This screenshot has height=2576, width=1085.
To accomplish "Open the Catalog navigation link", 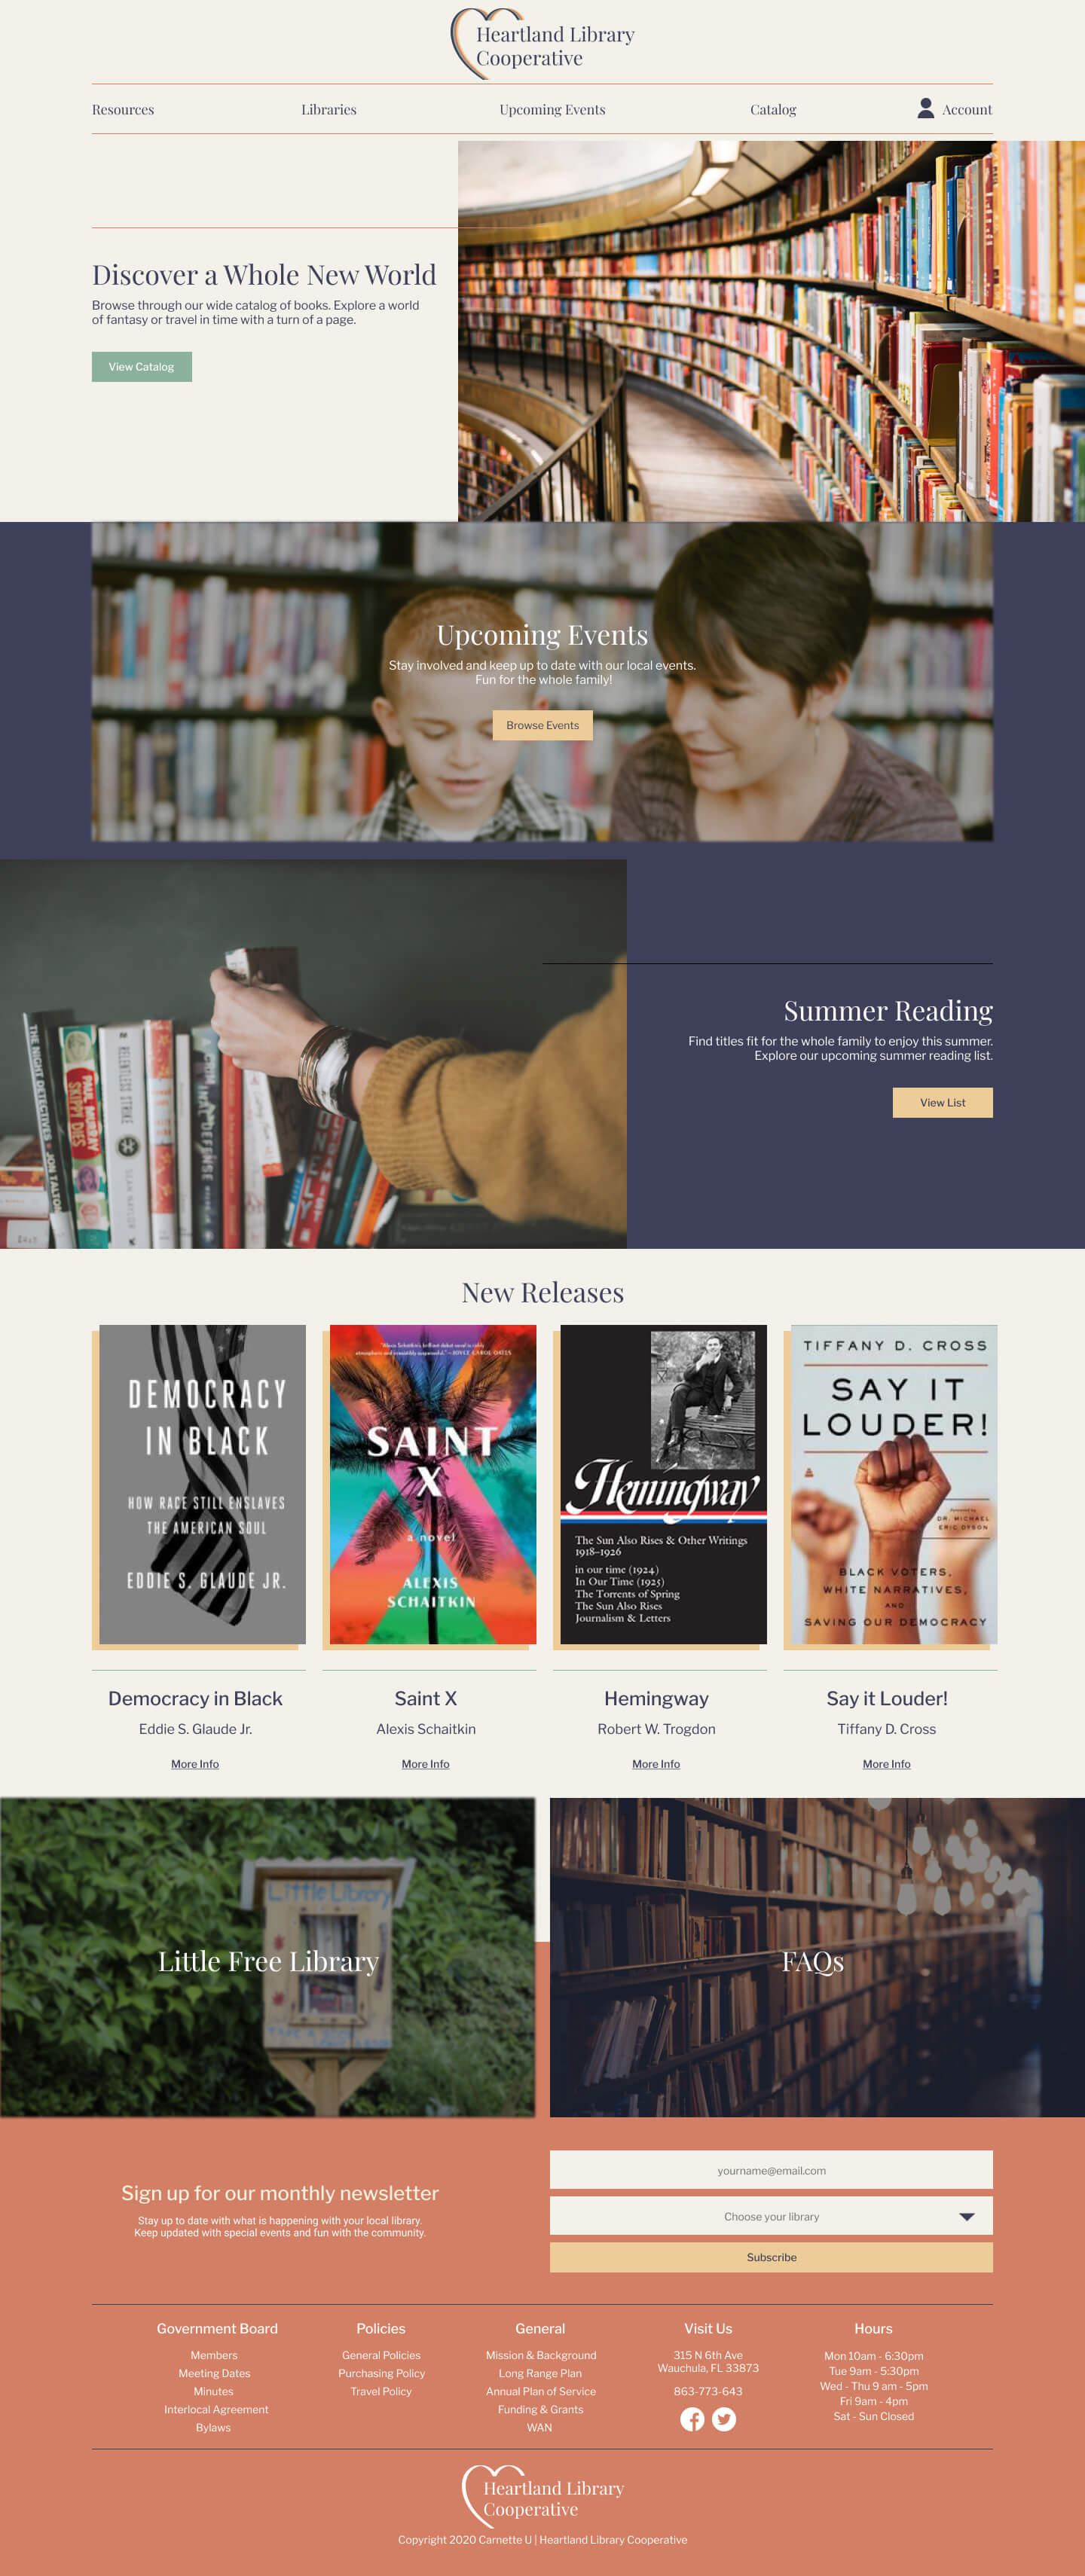I will point(773,110).
